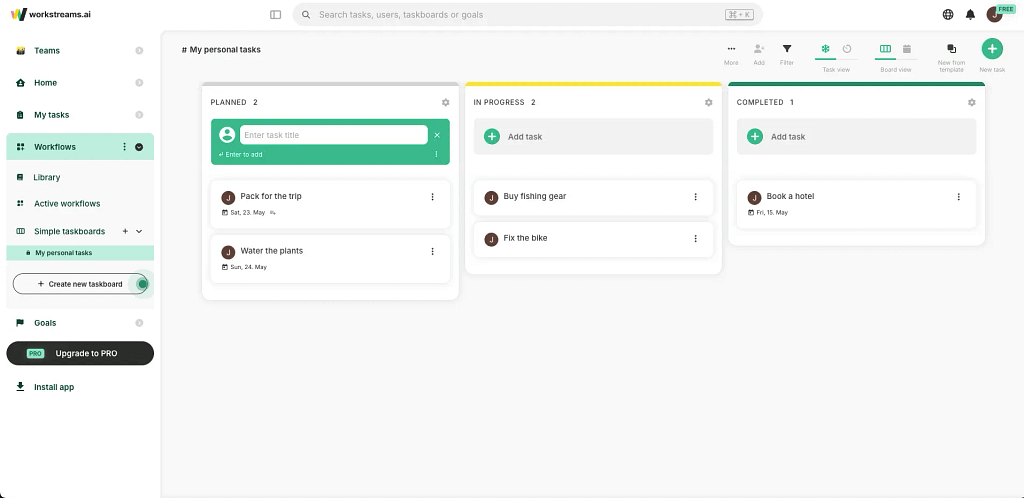The image size is (1024, 498).
Task: Expand the Teams arrow
Action: [139, 50]
